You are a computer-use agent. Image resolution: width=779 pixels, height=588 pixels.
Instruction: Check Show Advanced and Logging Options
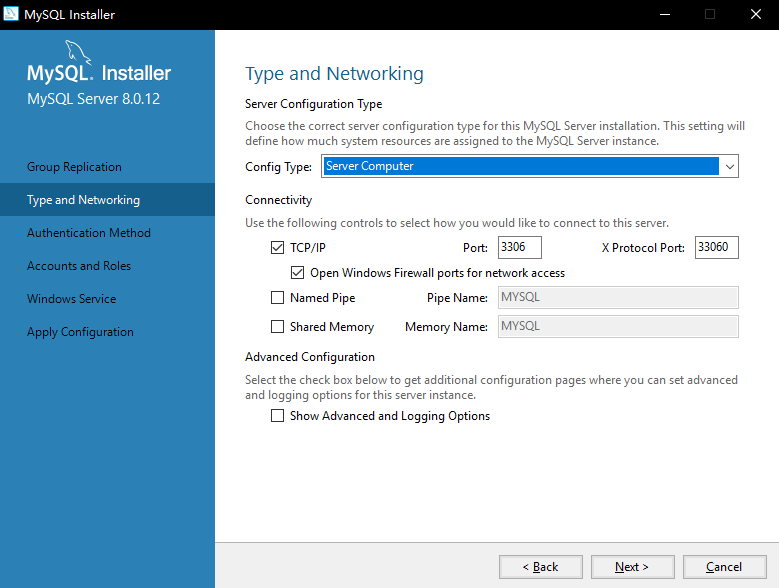[277, 415]
